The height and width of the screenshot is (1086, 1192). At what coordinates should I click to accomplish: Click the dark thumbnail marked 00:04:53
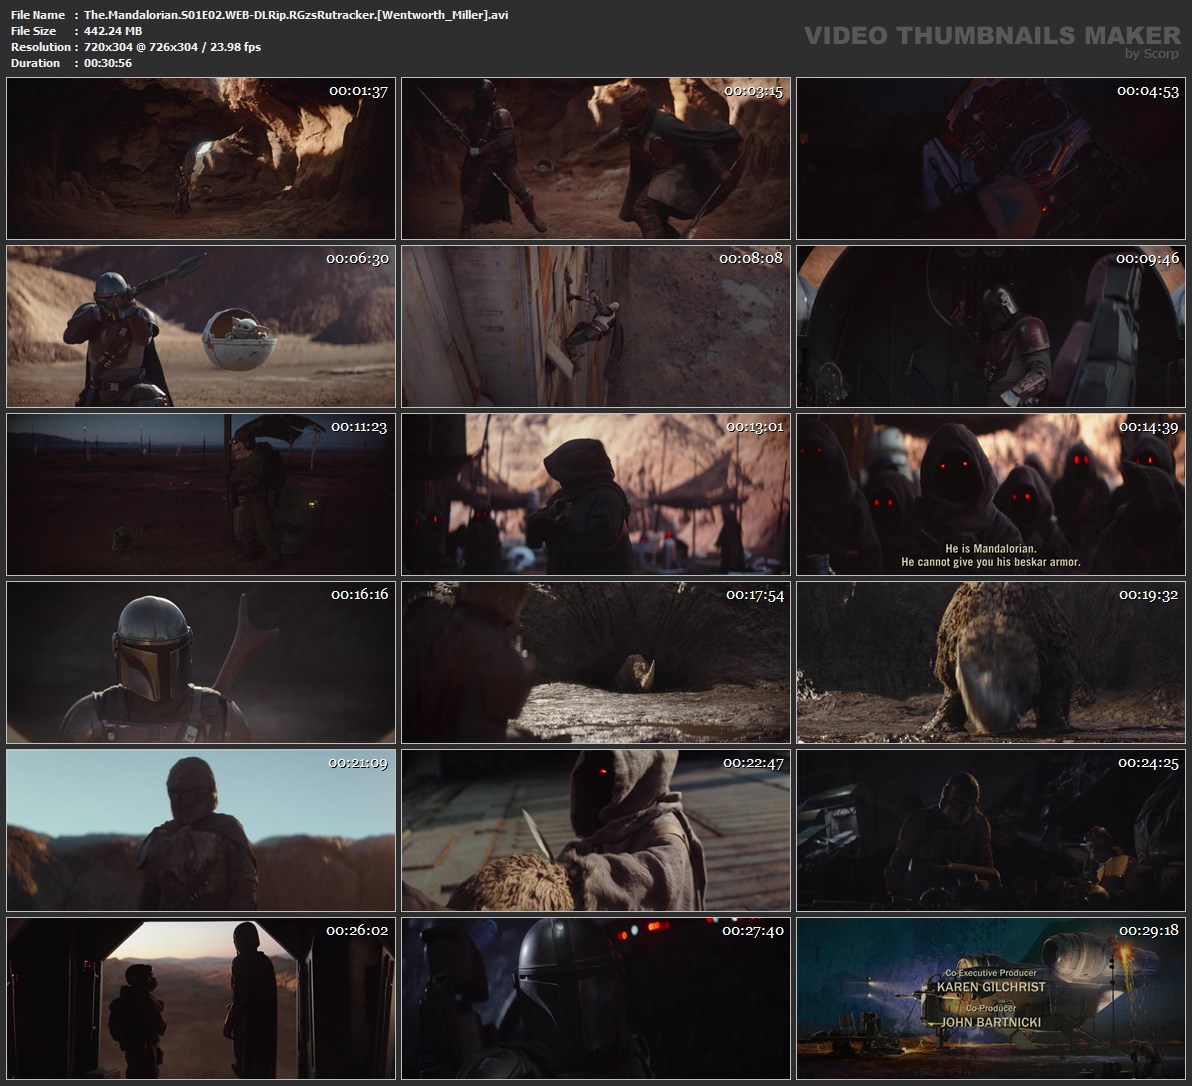click(991, 158)
